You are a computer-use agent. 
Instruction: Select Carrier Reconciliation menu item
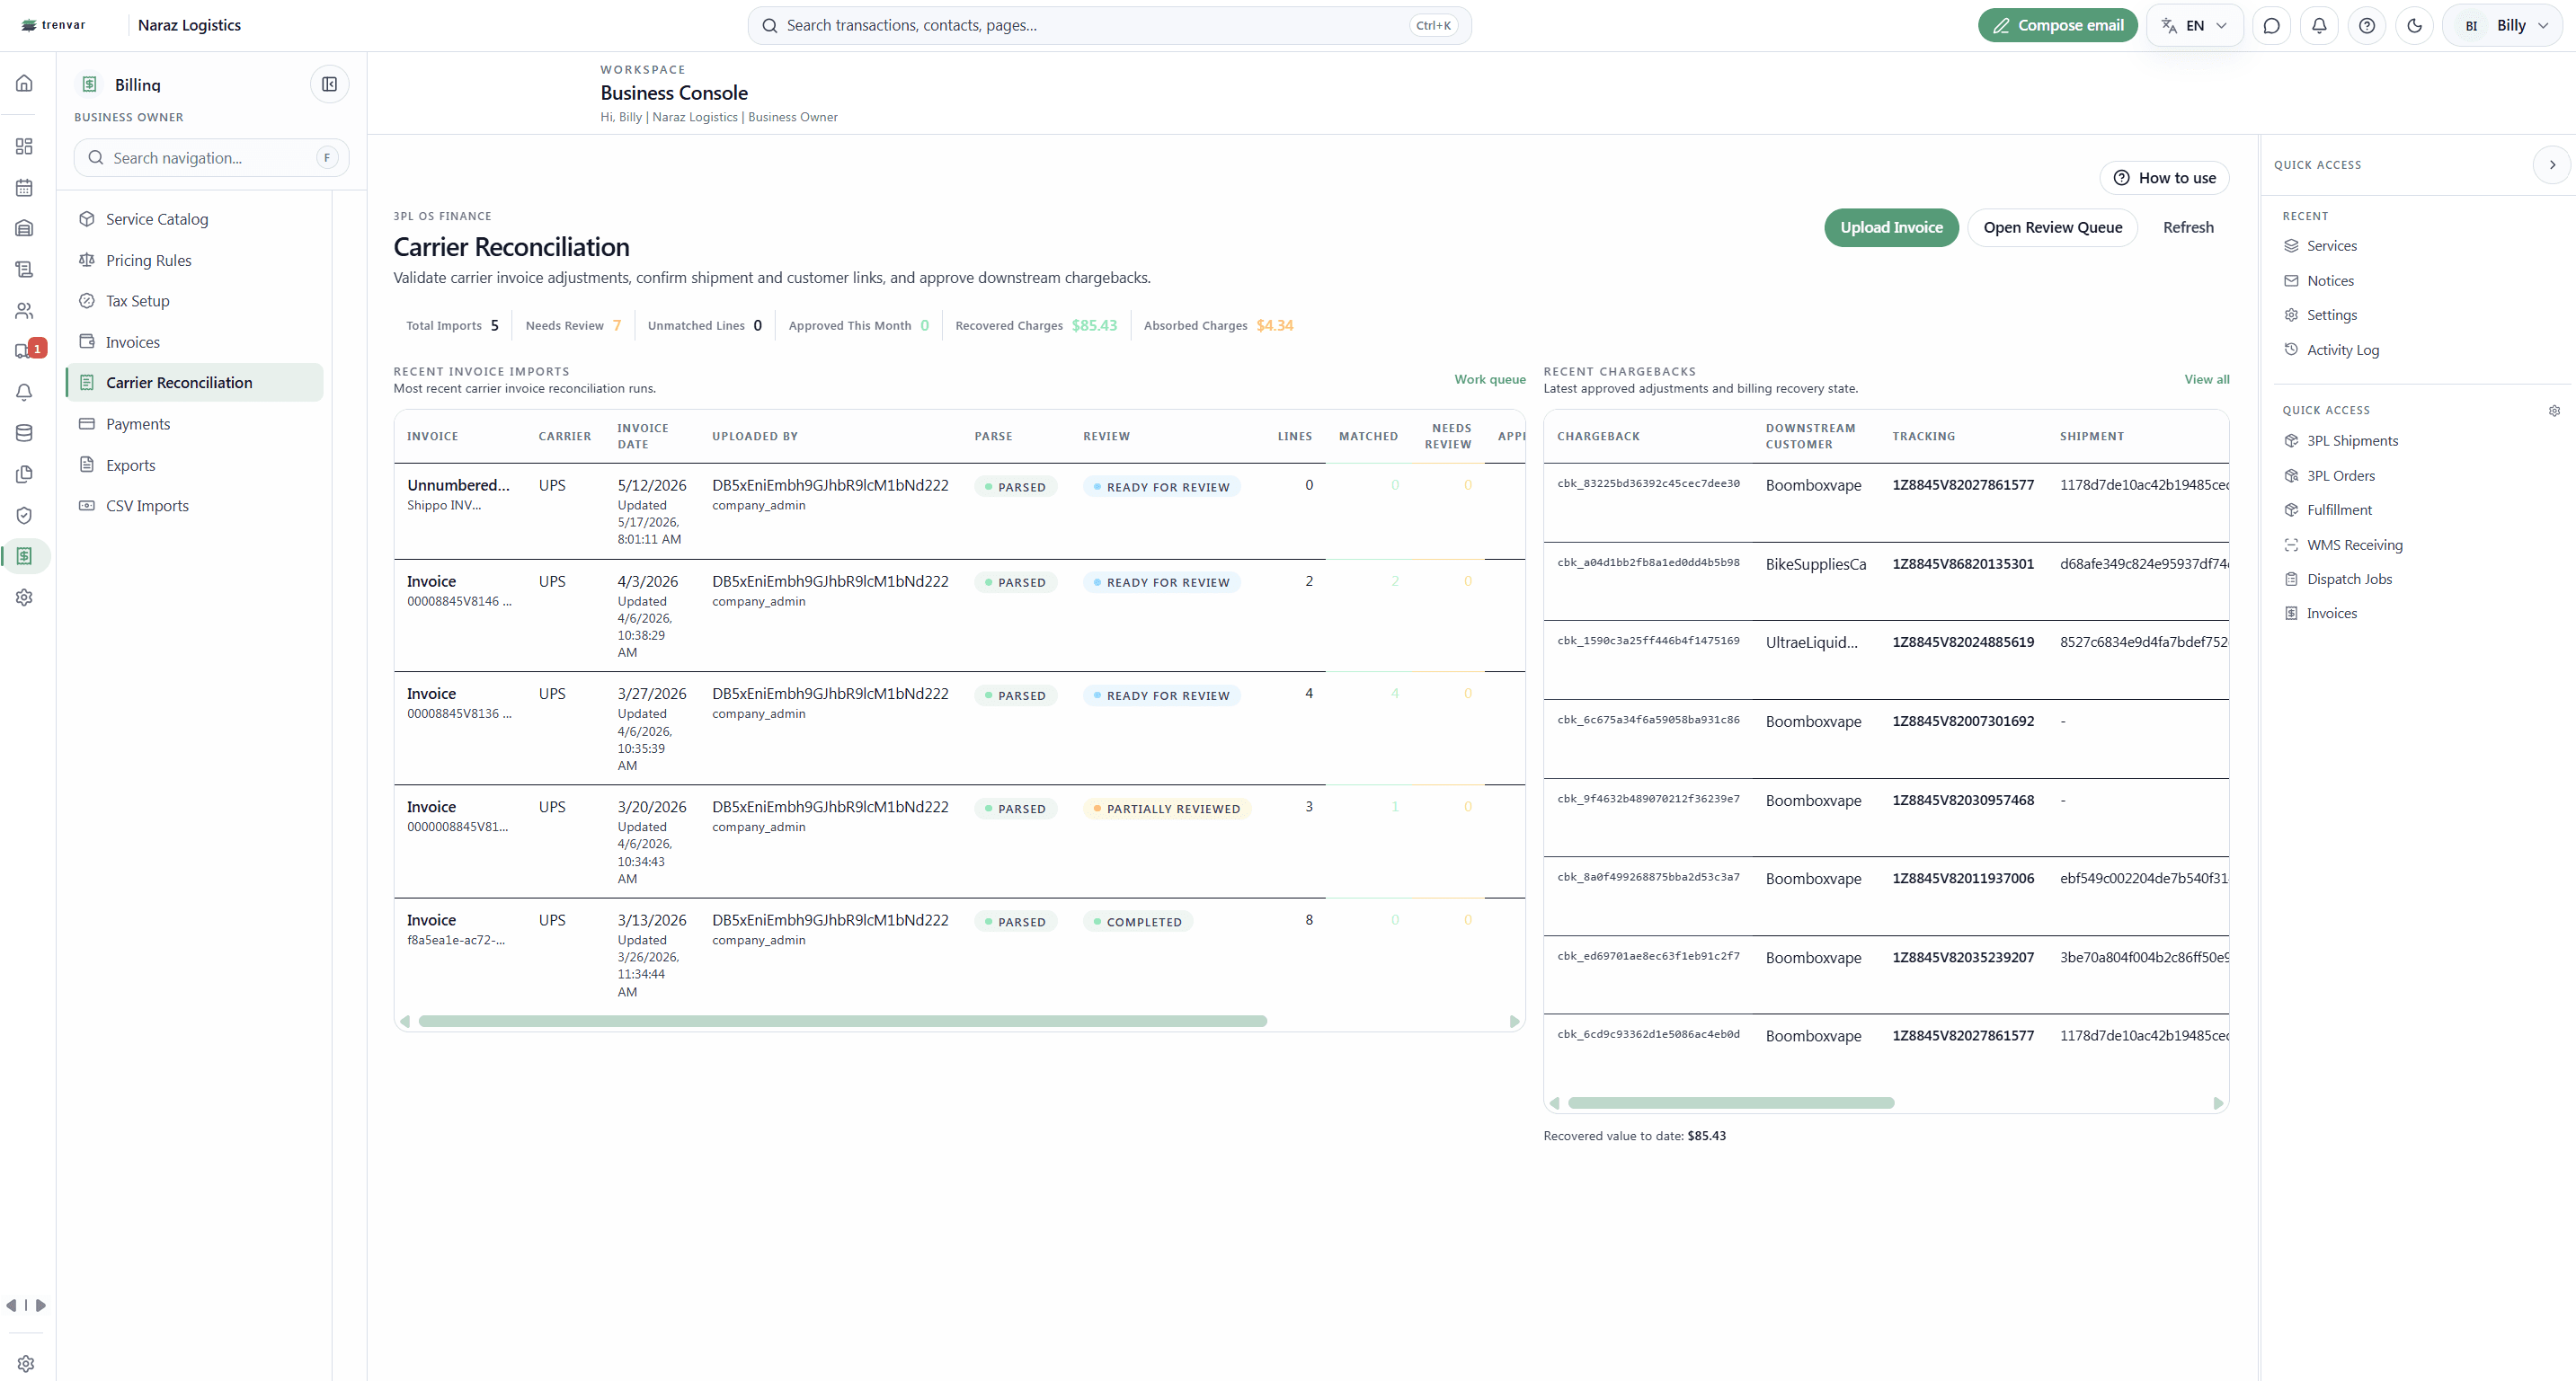(195, 383)
